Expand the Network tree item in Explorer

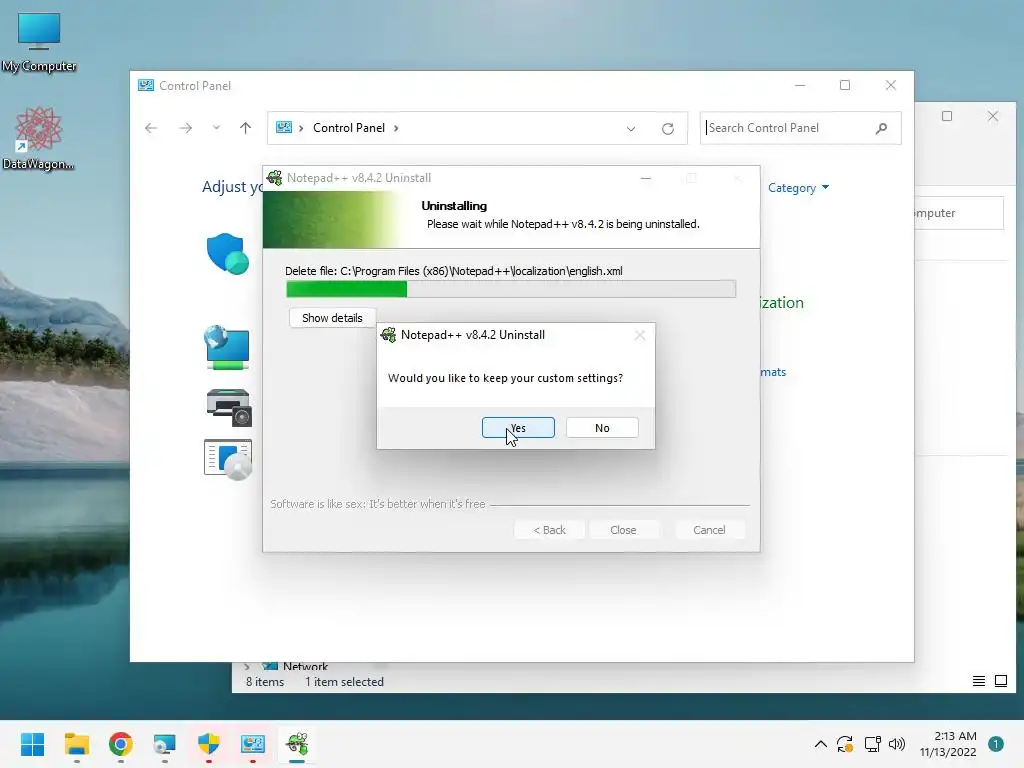246,667
